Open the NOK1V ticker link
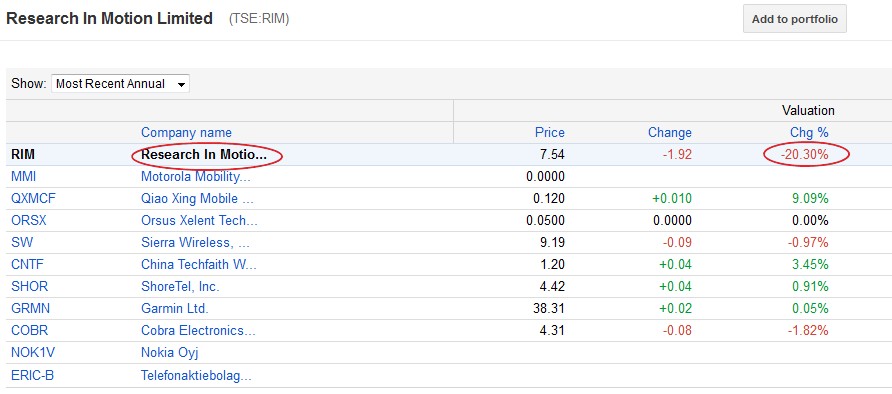 pos(33,352)
